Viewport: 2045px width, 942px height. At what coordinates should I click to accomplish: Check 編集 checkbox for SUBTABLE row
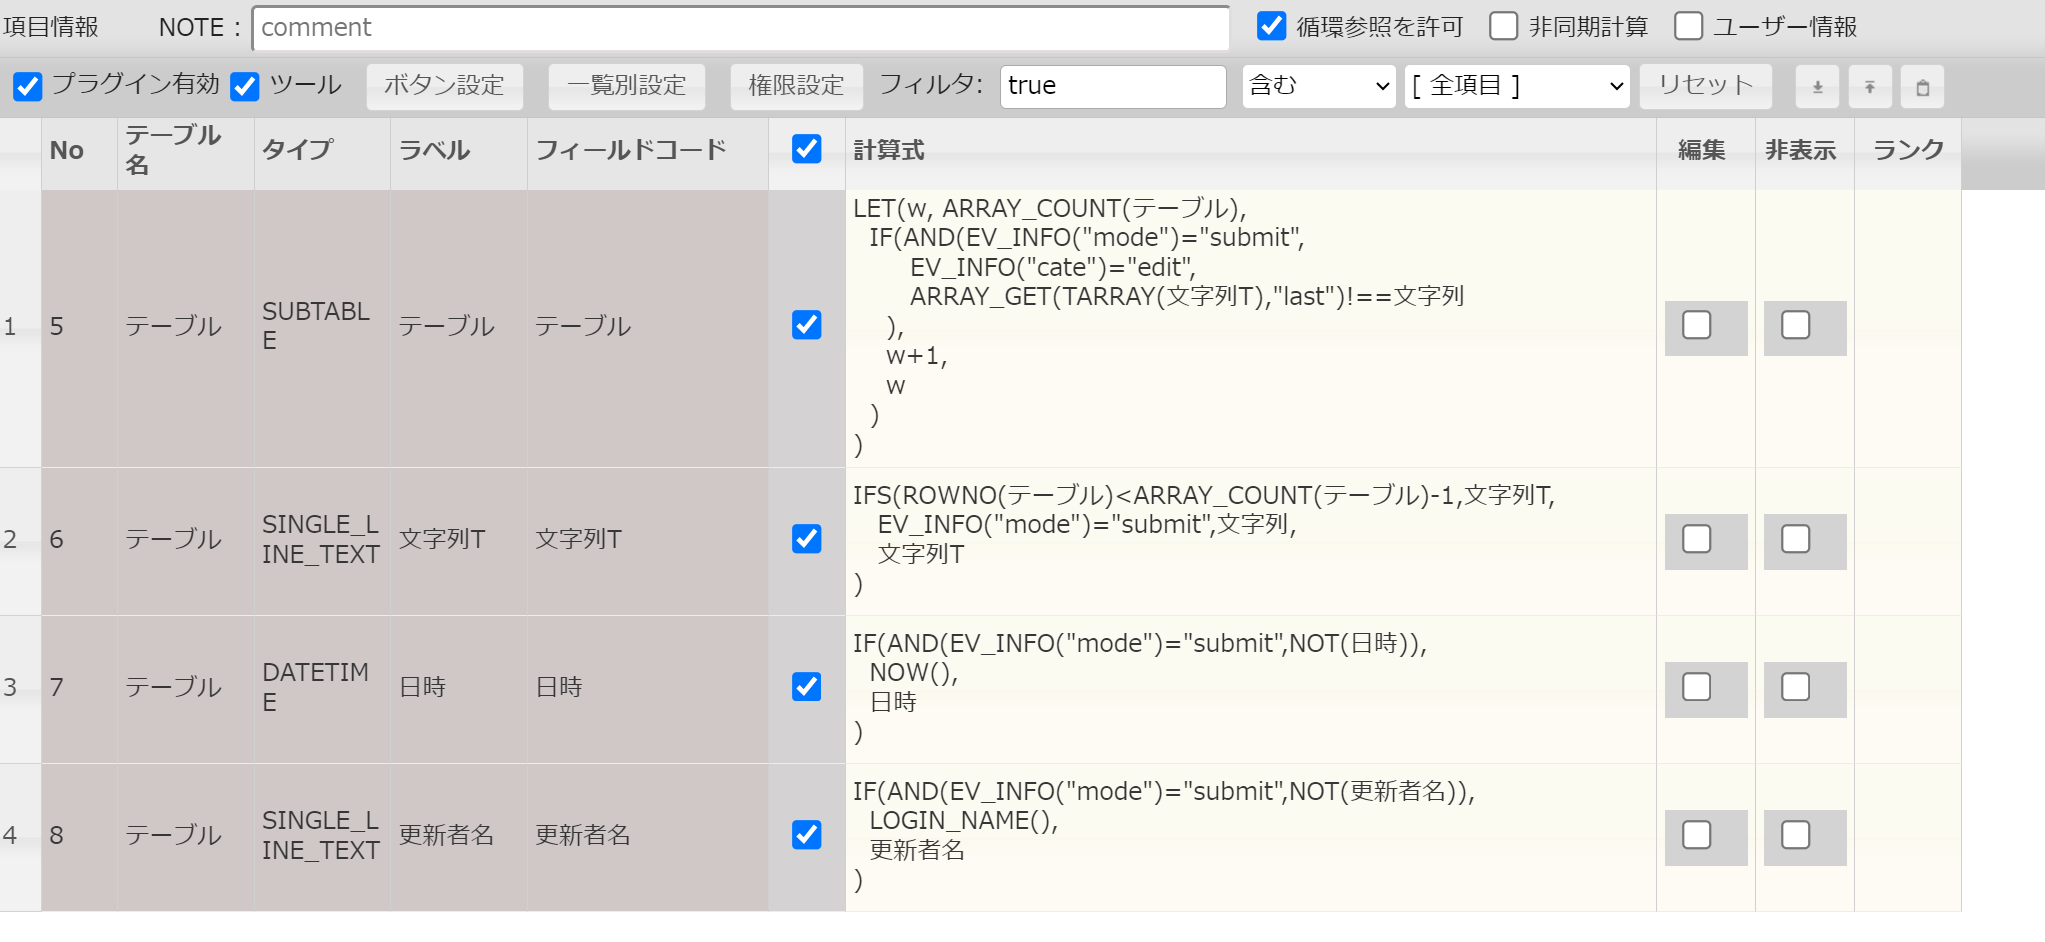pyautogui.click(x=1697, y=325)
